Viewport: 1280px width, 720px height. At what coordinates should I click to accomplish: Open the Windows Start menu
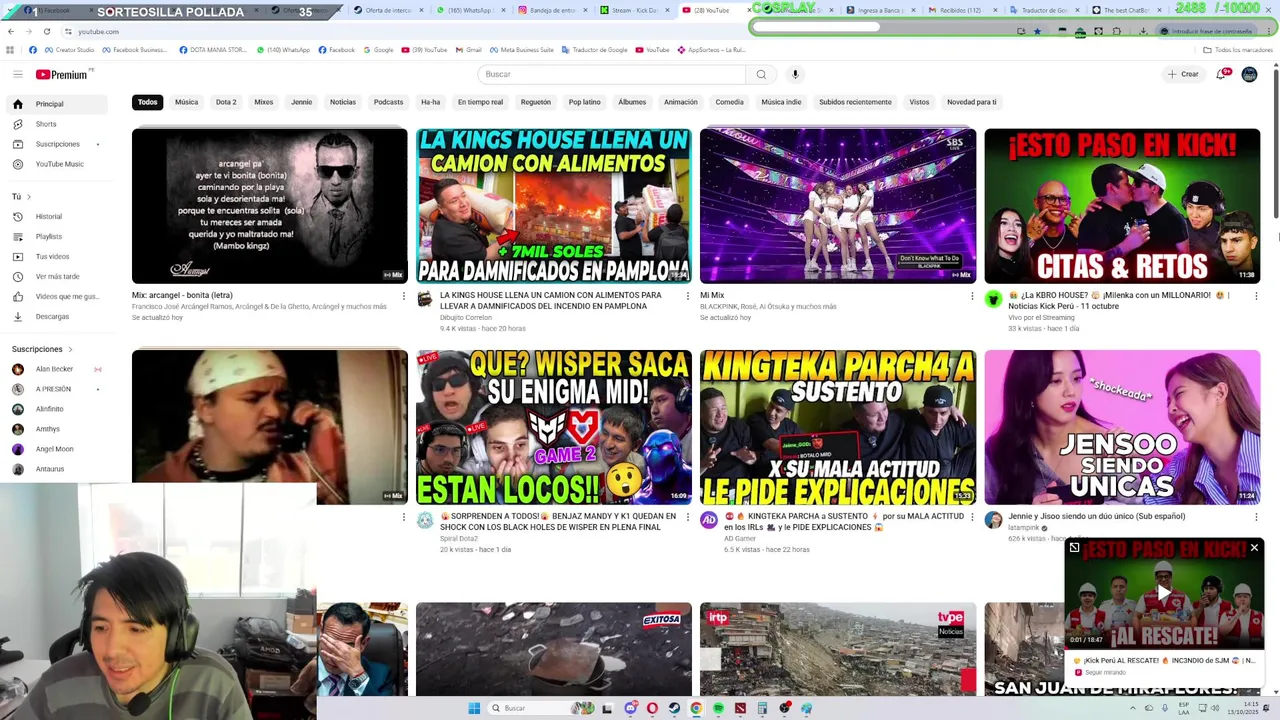[474, 708]
